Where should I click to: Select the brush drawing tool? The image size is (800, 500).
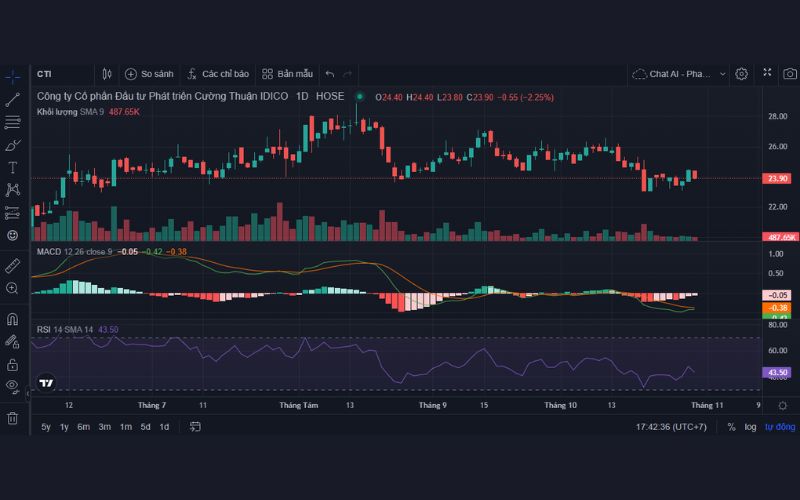pos(12,145)
